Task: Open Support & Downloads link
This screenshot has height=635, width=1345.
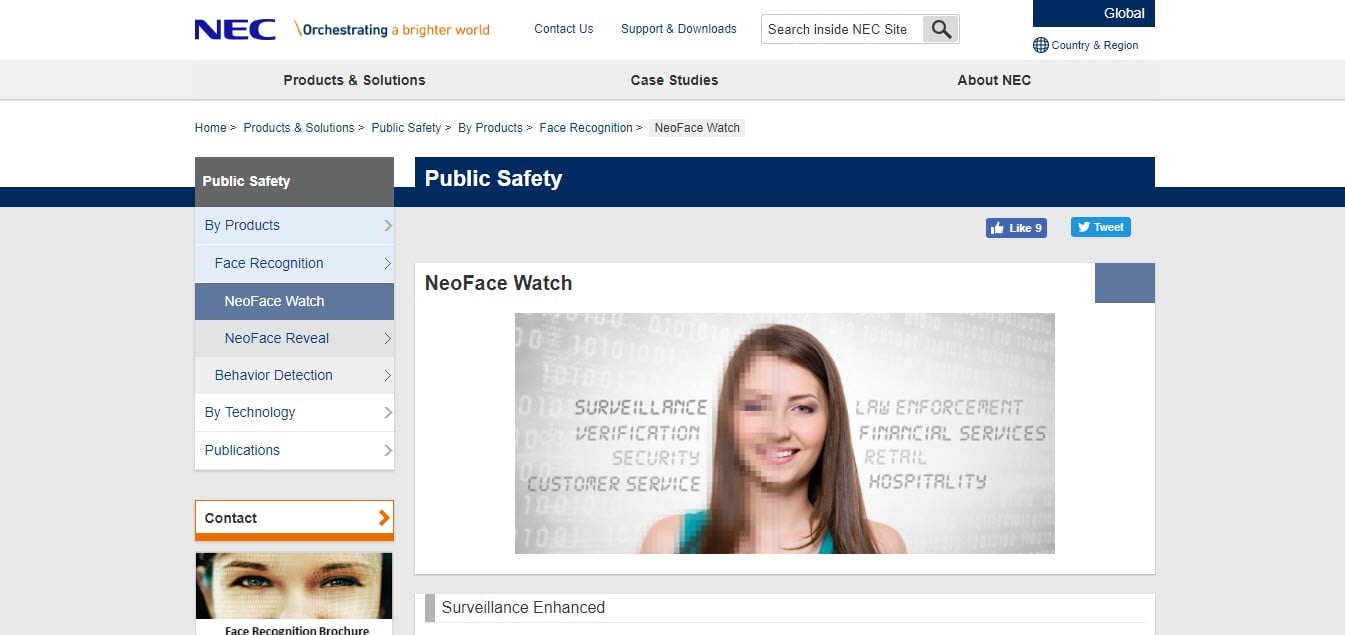Action: (x=679, y=29)
